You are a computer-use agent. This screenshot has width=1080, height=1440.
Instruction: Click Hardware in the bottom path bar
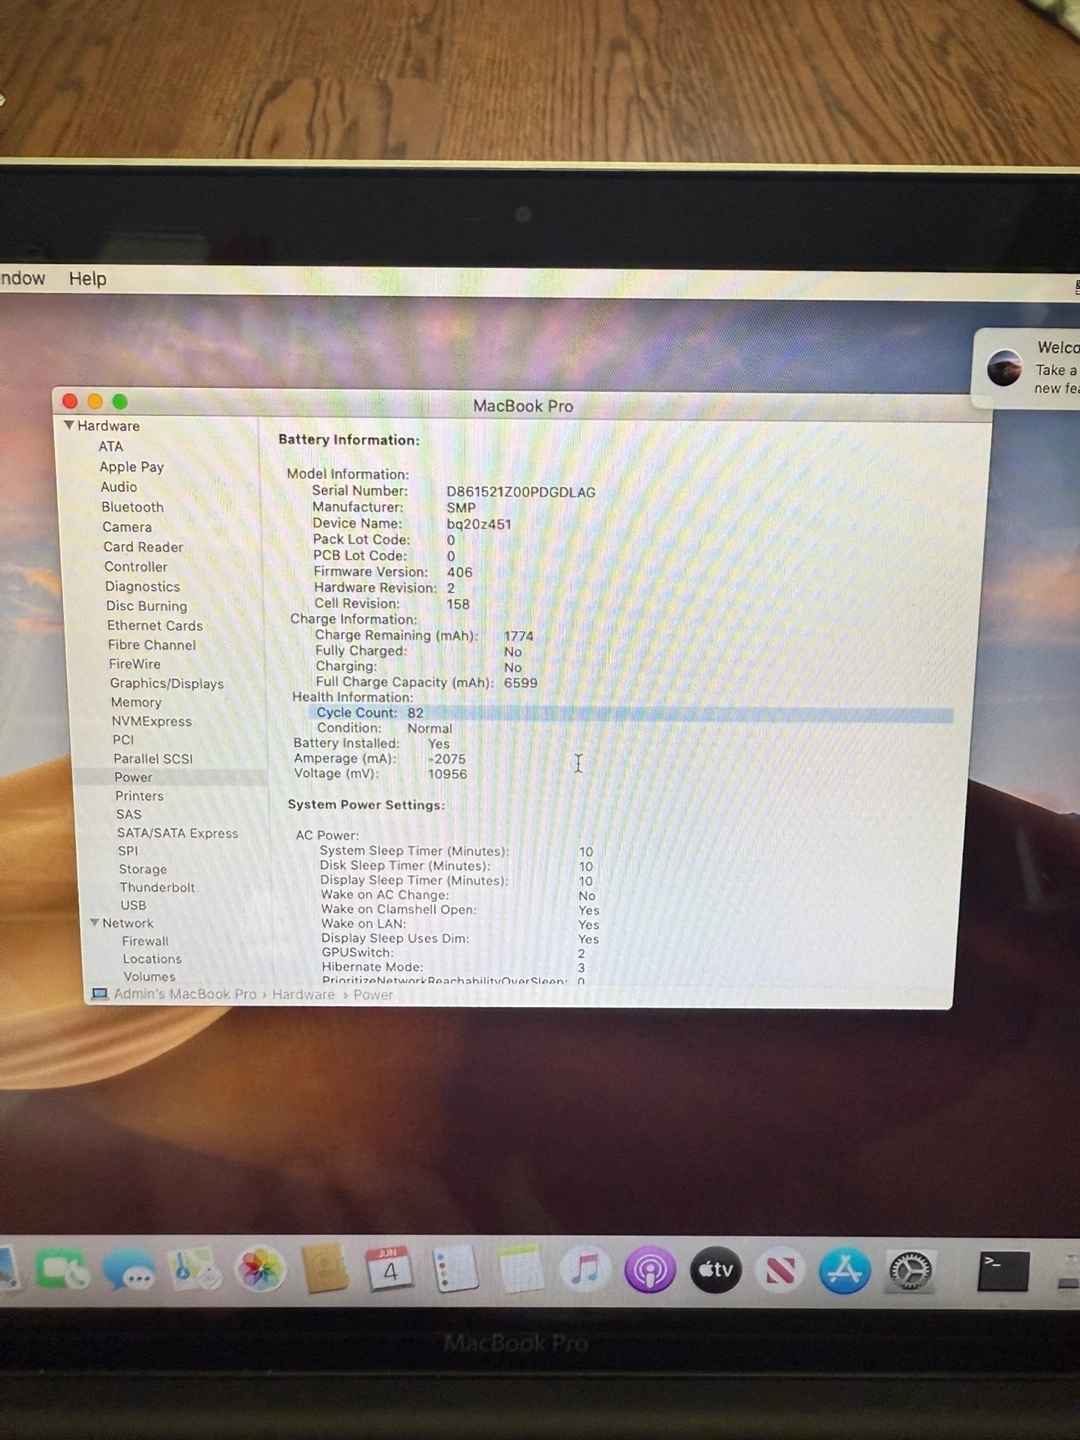[303, 994]
